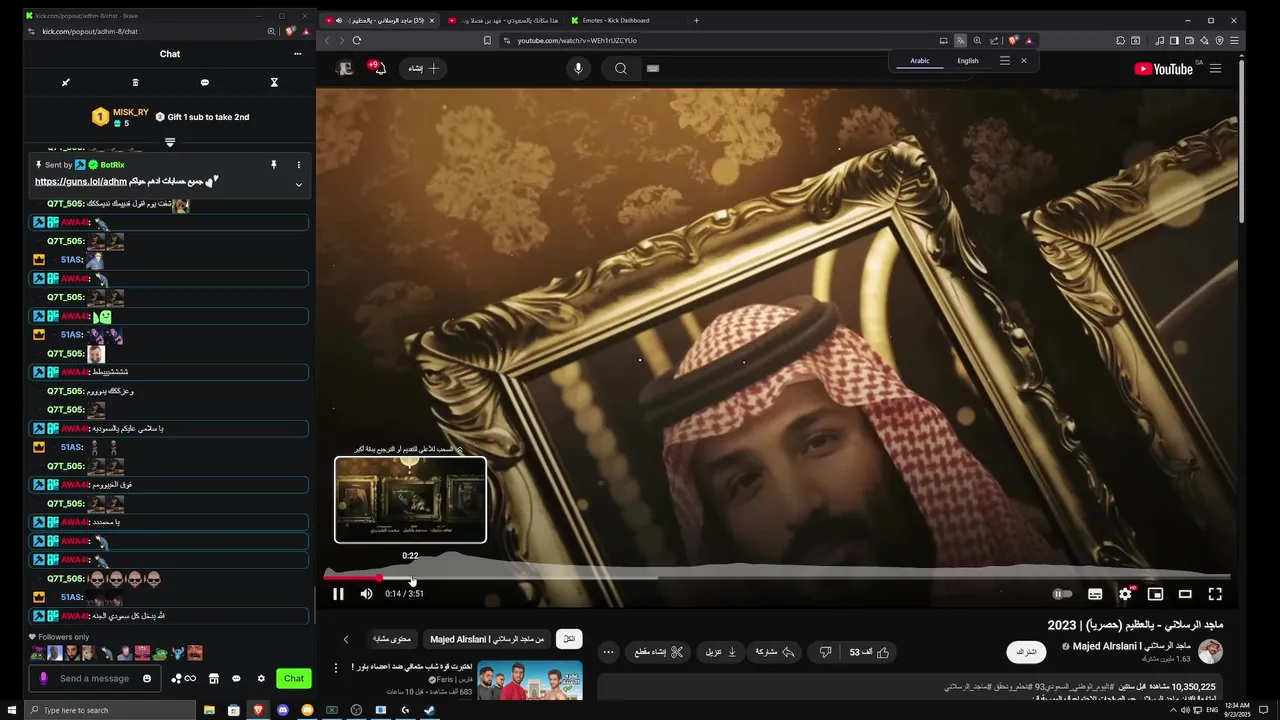
Task: Open Brave wallet icon
Action: (x=1189, y=40)
